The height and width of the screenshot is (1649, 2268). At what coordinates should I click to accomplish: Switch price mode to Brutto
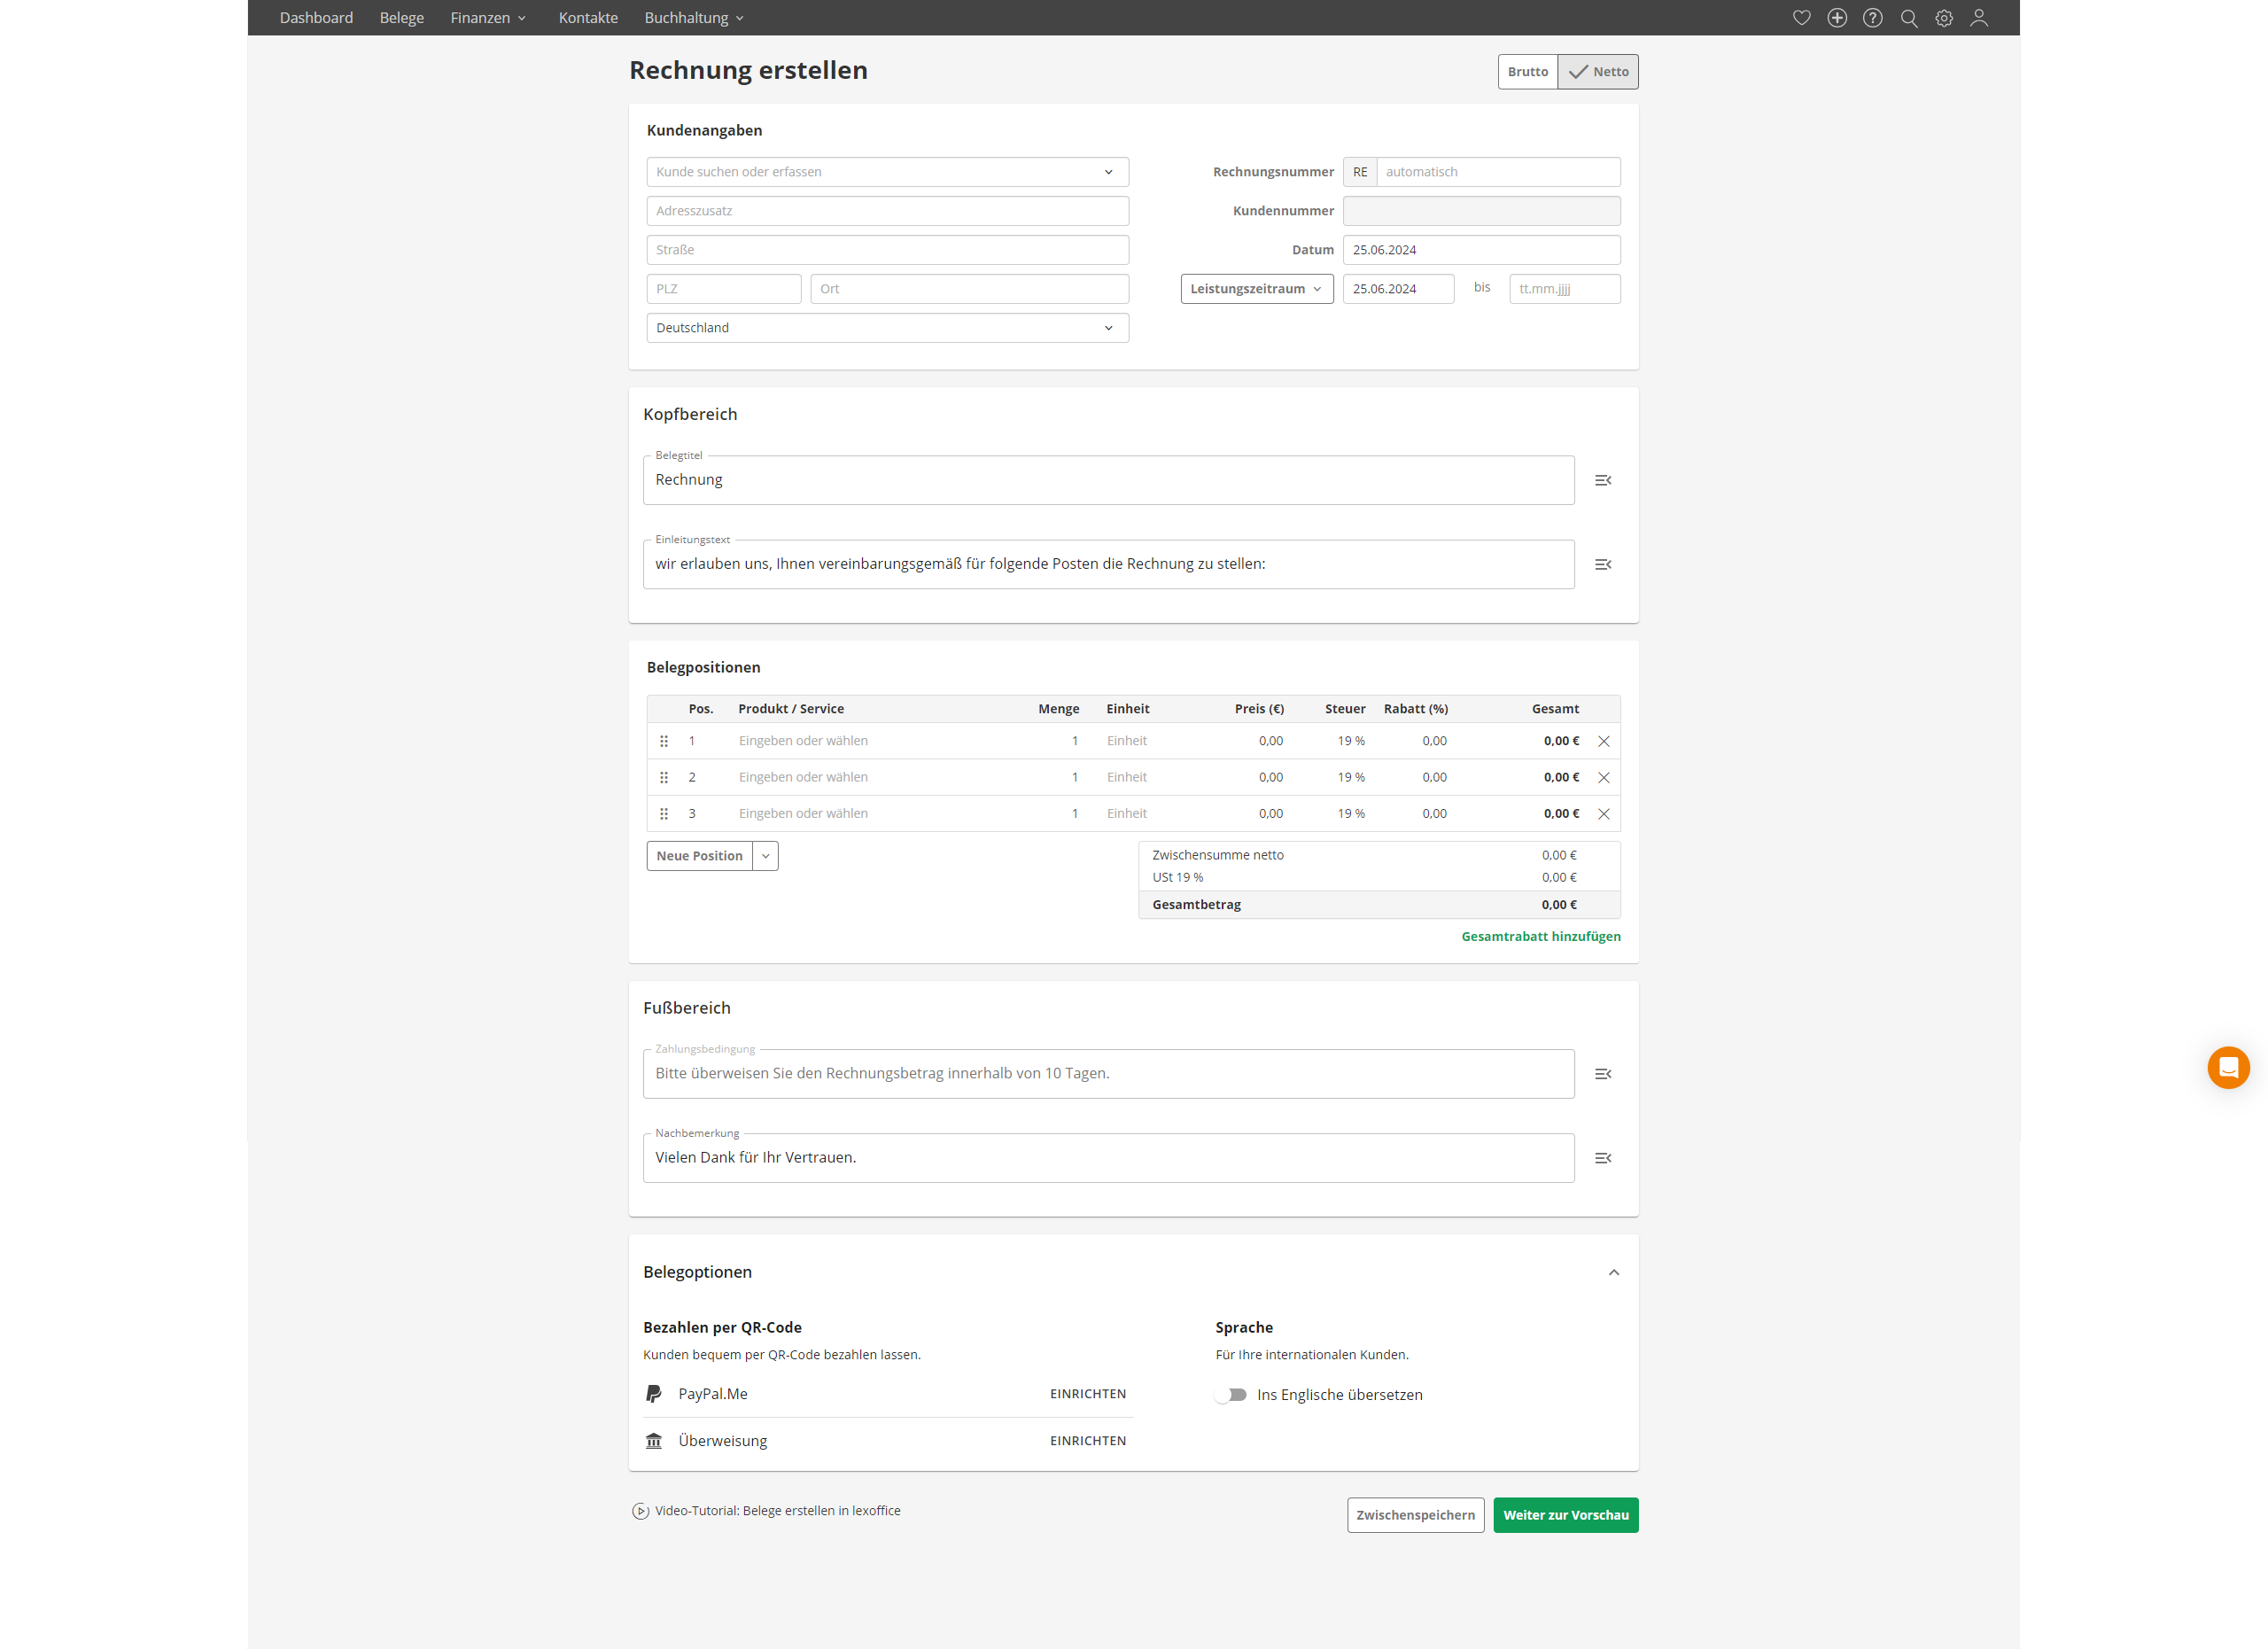1527,72
